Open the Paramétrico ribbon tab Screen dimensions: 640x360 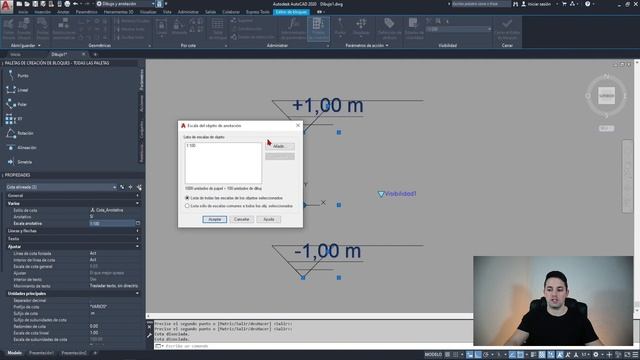tap(87, 12)
